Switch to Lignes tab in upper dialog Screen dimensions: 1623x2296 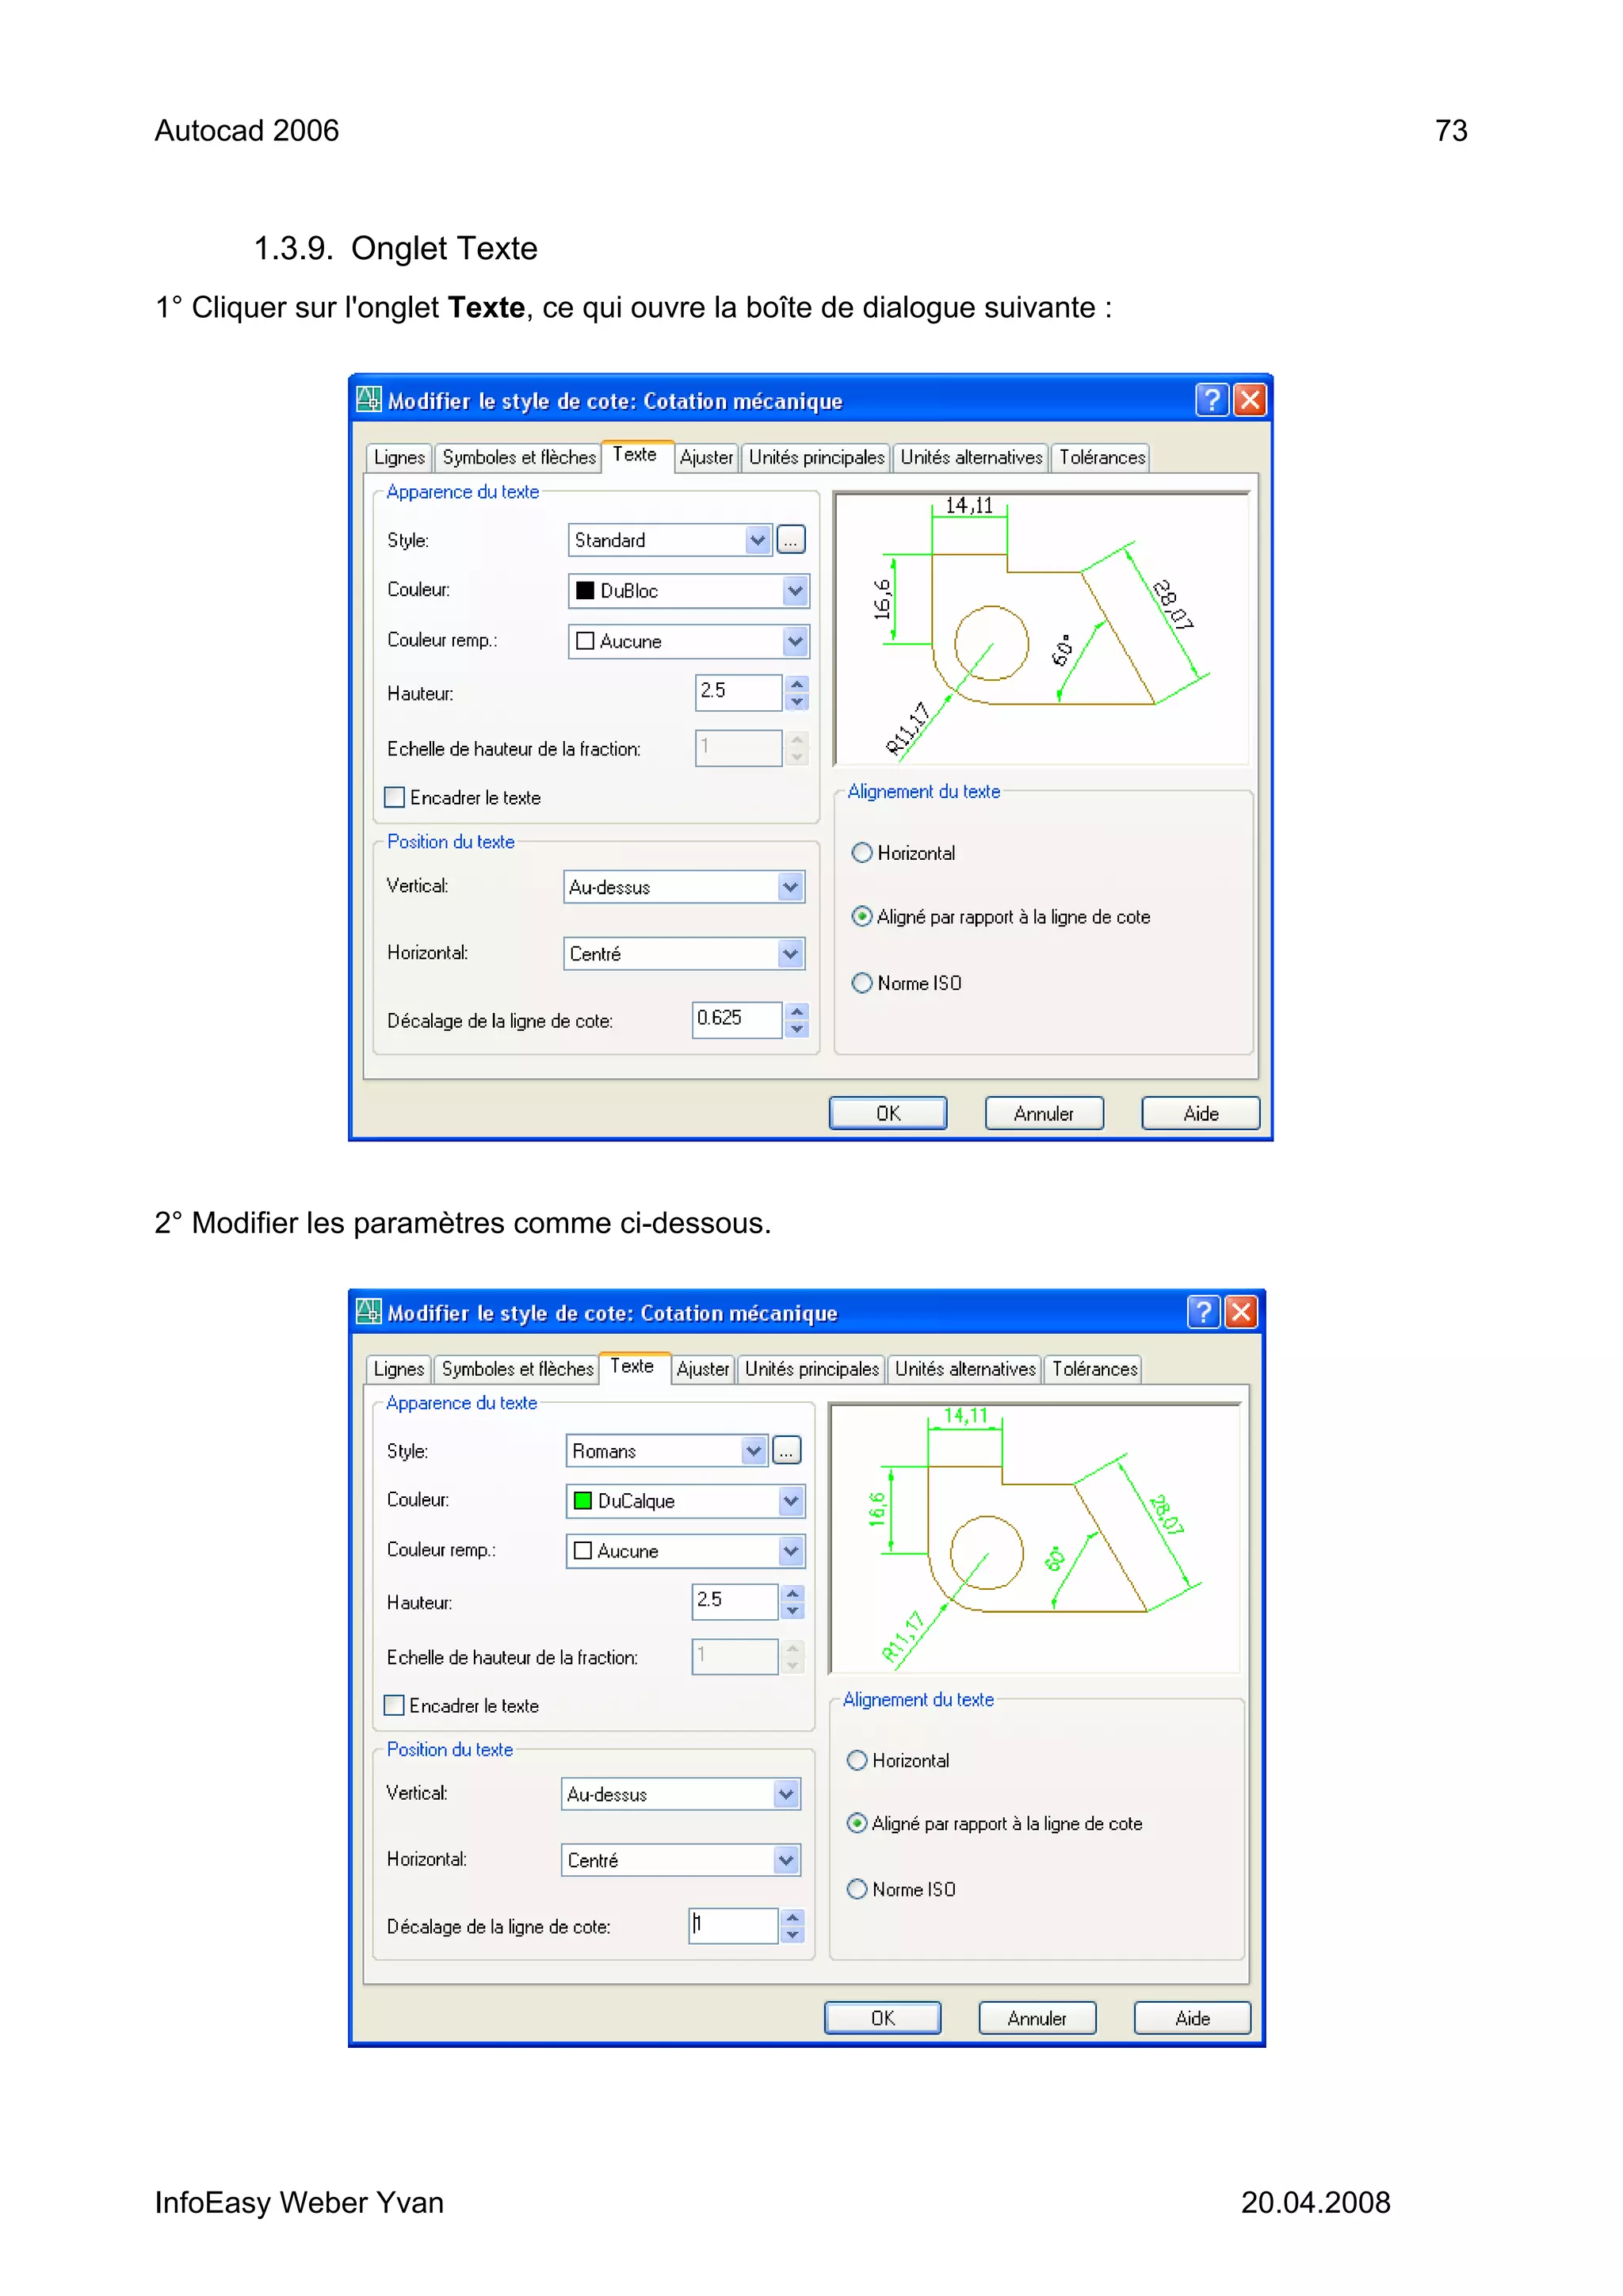pos(399,458)
